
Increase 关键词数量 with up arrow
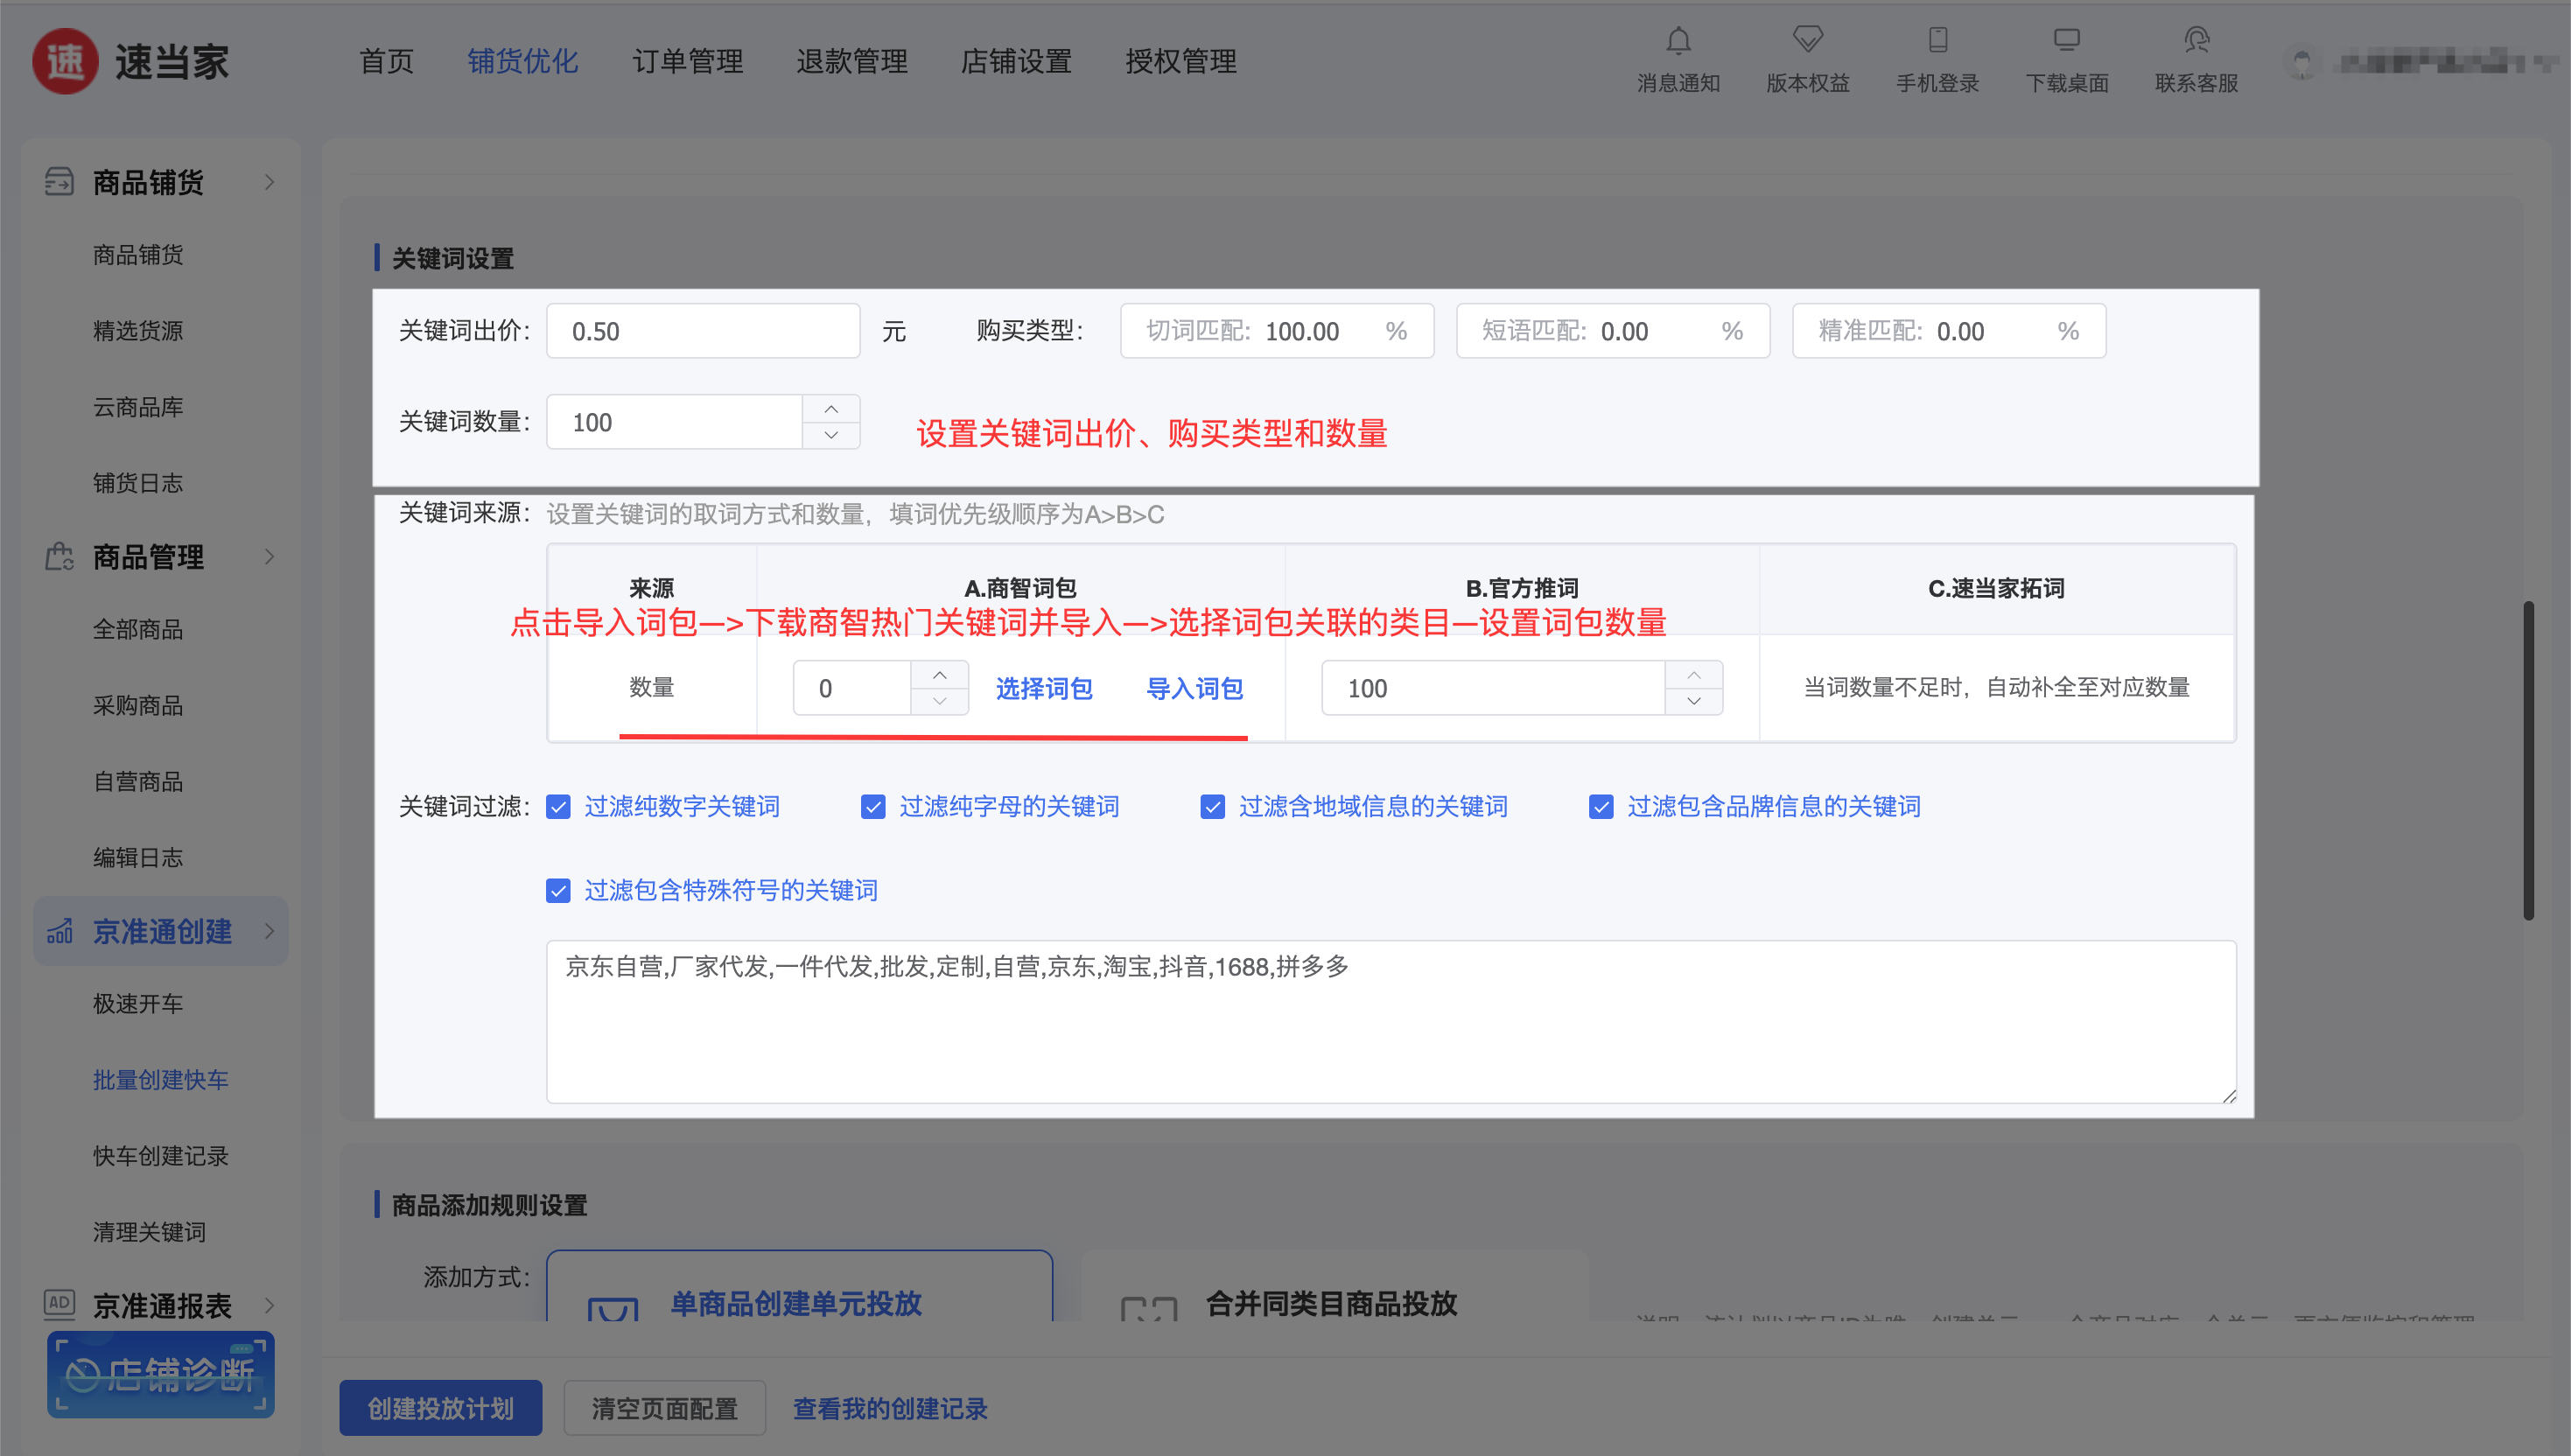[x=831, y=409]
